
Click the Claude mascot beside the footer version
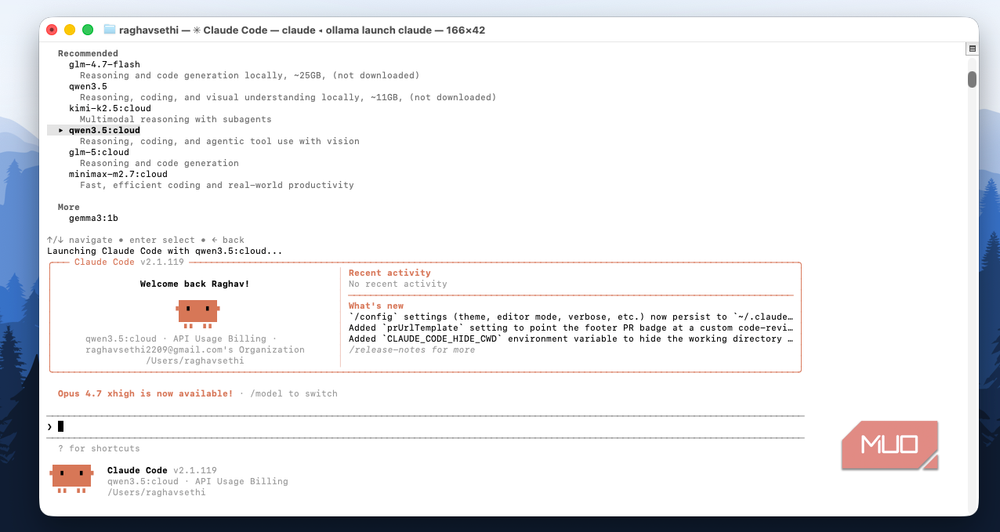coord(72,479)
